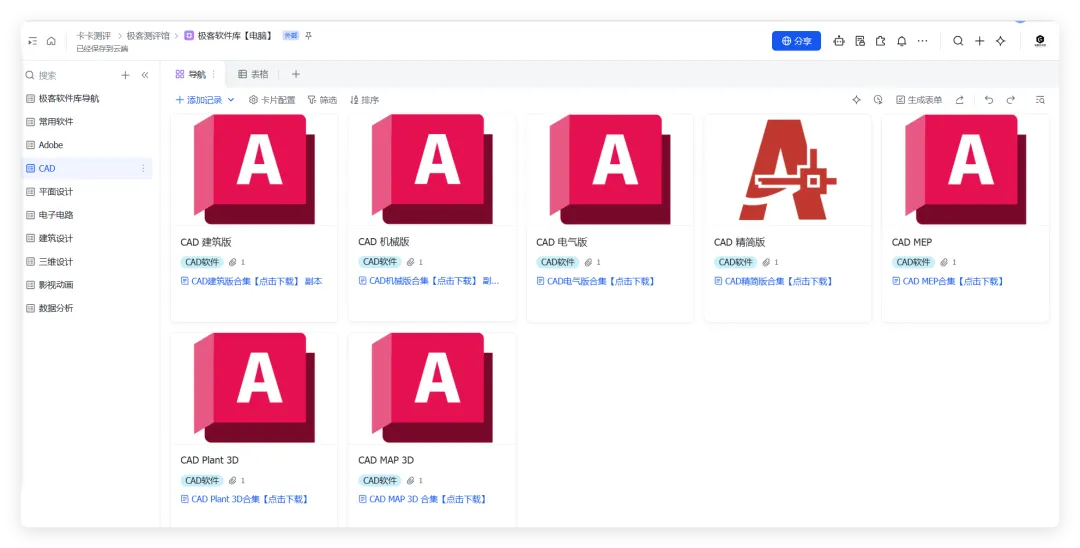Click the CAD Plant 3D card thumbnail image
This screenshot has height=548, width=1080.
click(x=254, y=388)
